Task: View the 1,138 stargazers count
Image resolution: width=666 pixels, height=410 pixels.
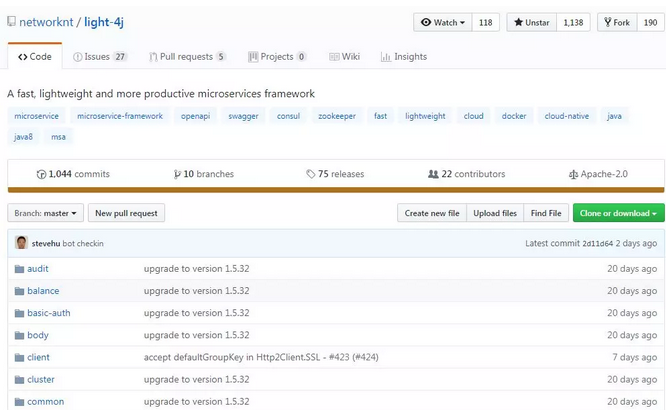Action: 573,23
